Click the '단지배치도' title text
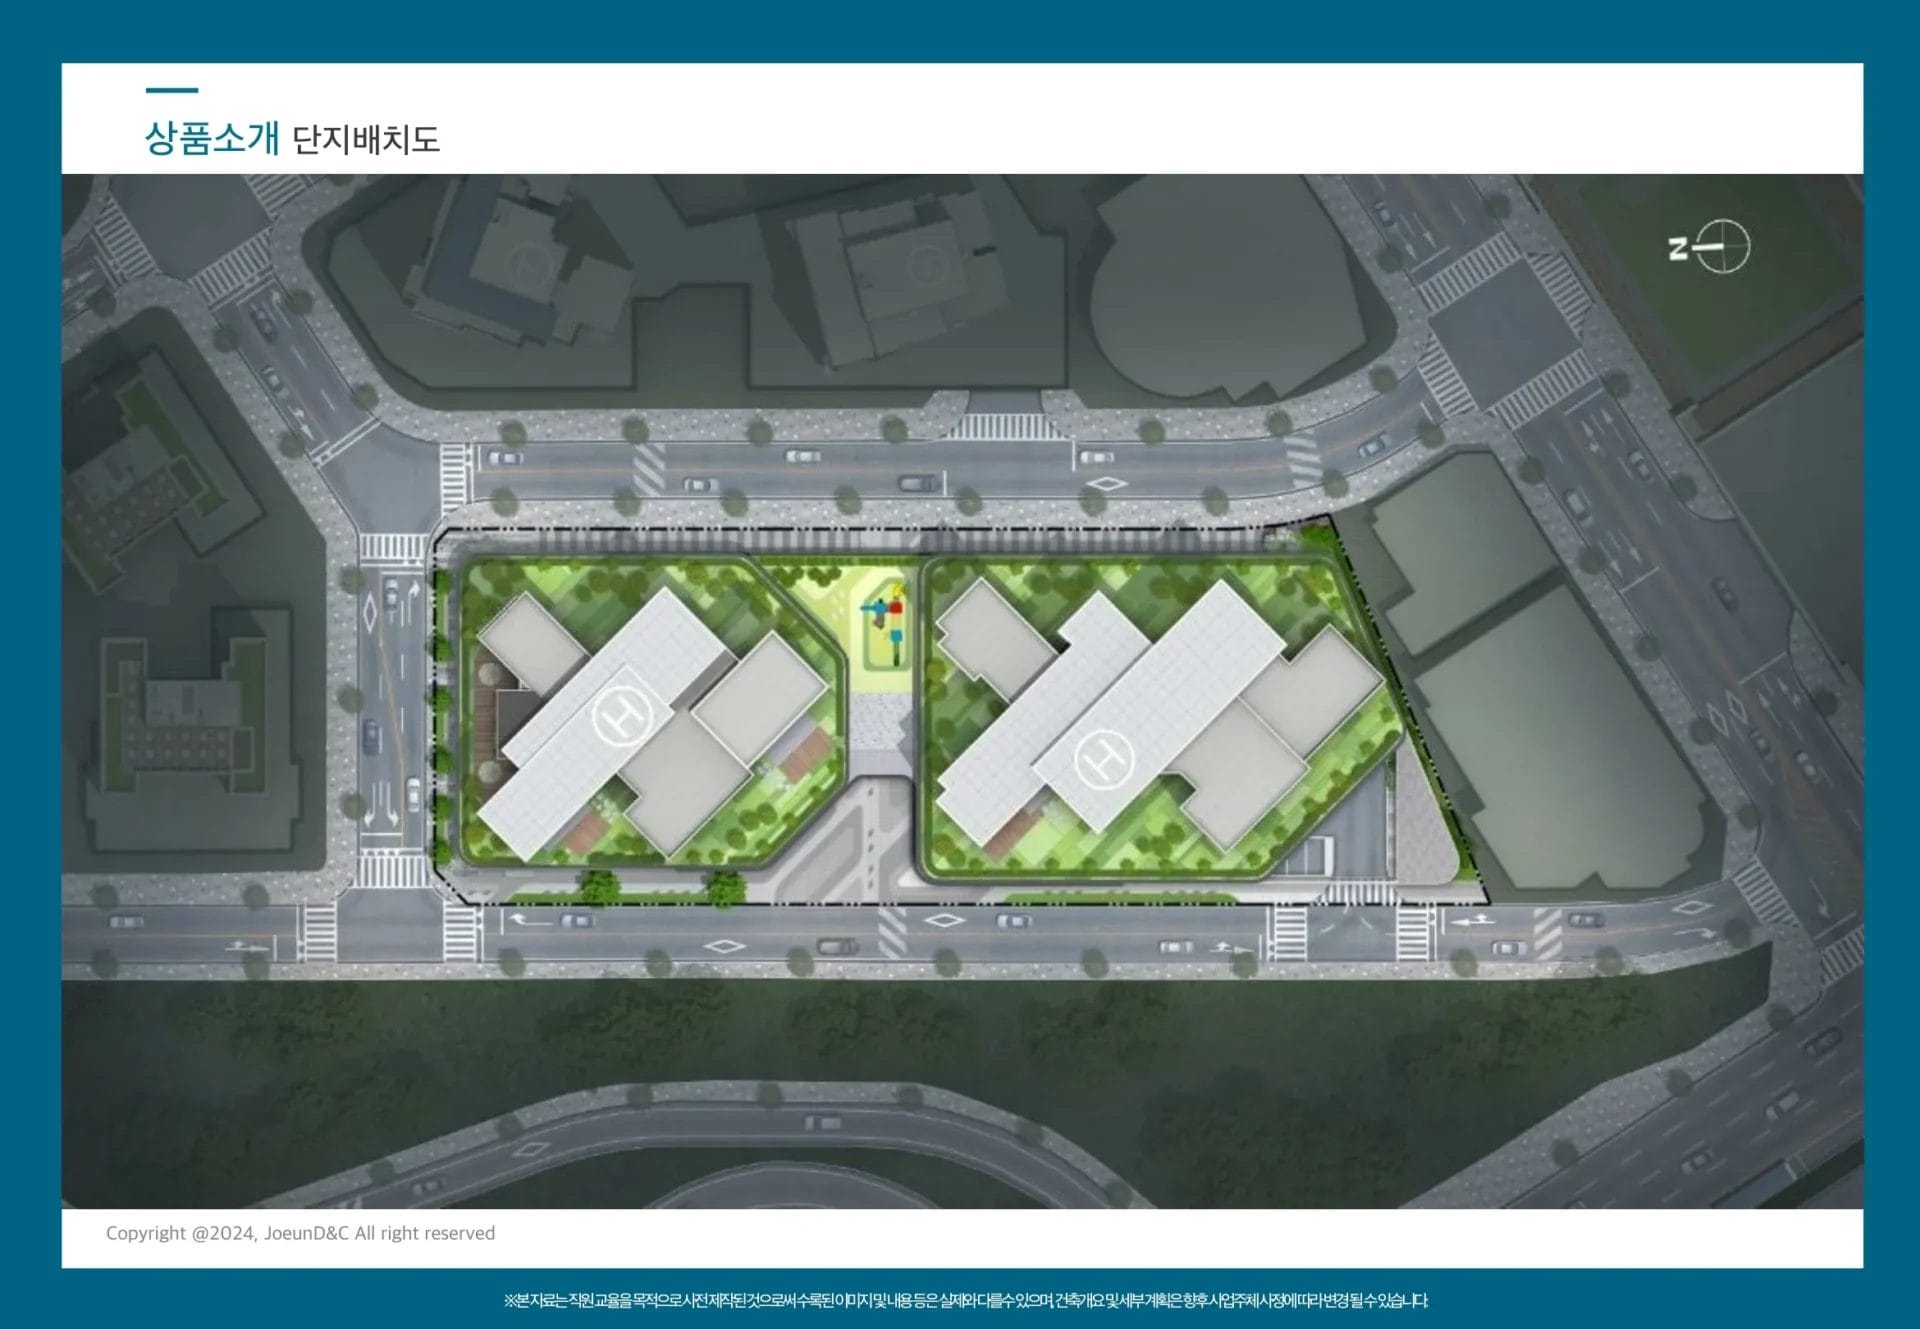1920x1329 pixels. point(366,139)
